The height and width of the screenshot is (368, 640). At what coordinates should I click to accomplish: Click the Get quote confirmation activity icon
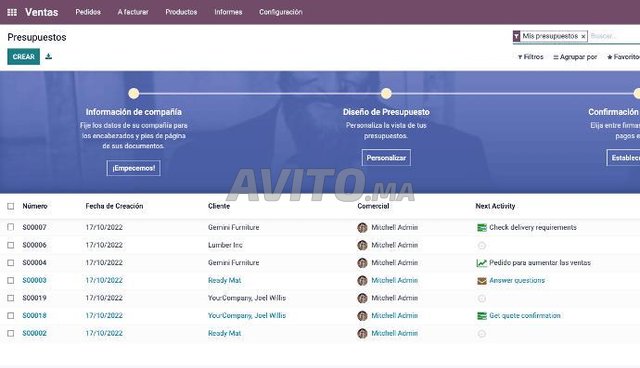(x=482, y=316)
